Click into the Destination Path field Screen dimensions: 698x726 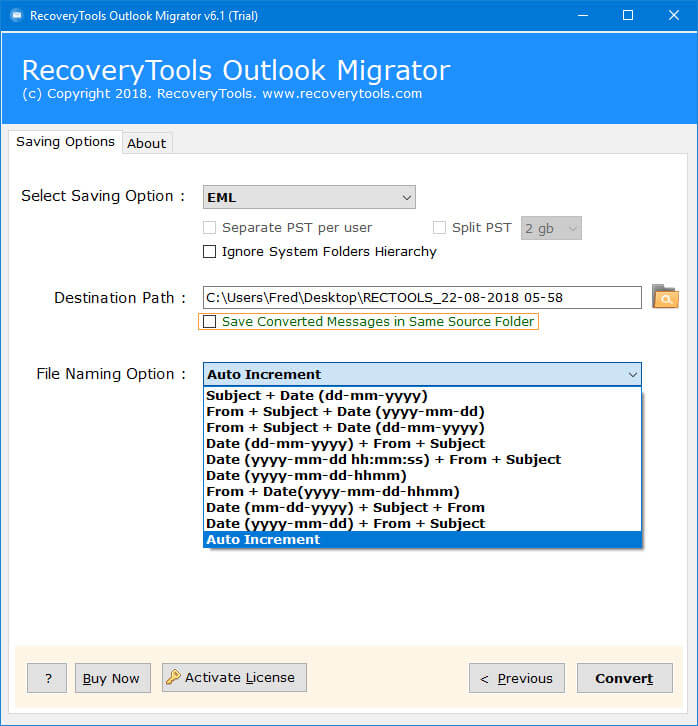pyautogui.click(x=422, y=297)
